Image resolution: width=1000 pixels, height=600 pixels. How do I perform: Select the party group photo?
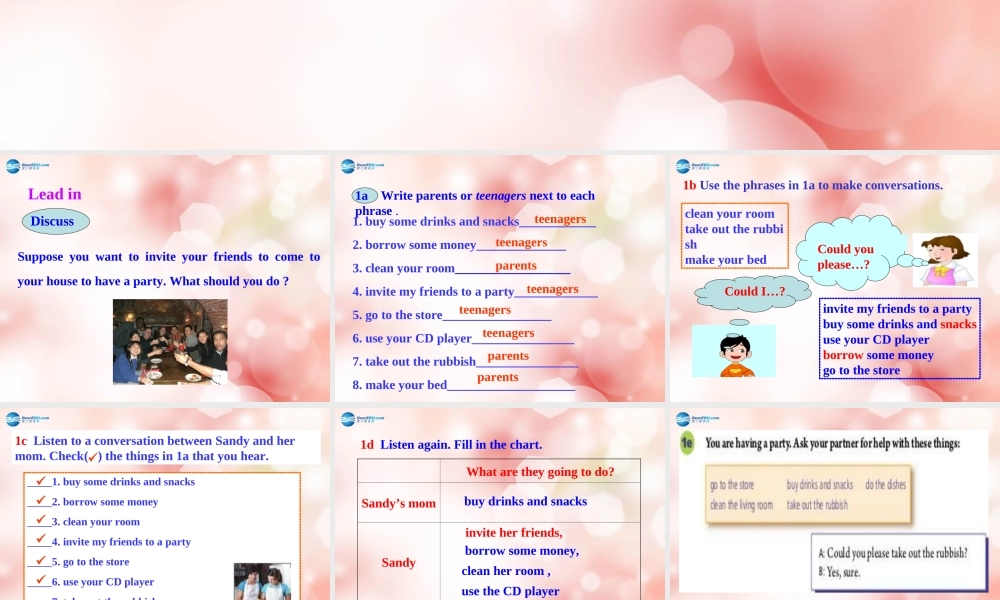170,342
